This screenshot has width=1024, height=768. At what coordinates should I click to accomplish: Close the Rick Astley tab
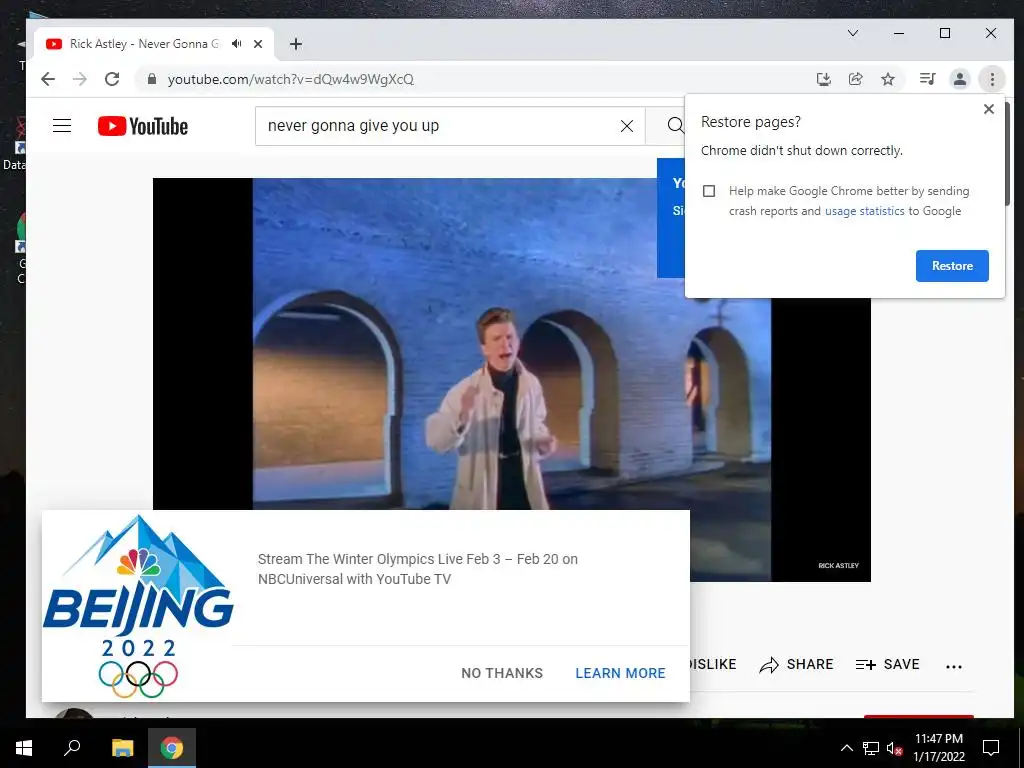258,44
